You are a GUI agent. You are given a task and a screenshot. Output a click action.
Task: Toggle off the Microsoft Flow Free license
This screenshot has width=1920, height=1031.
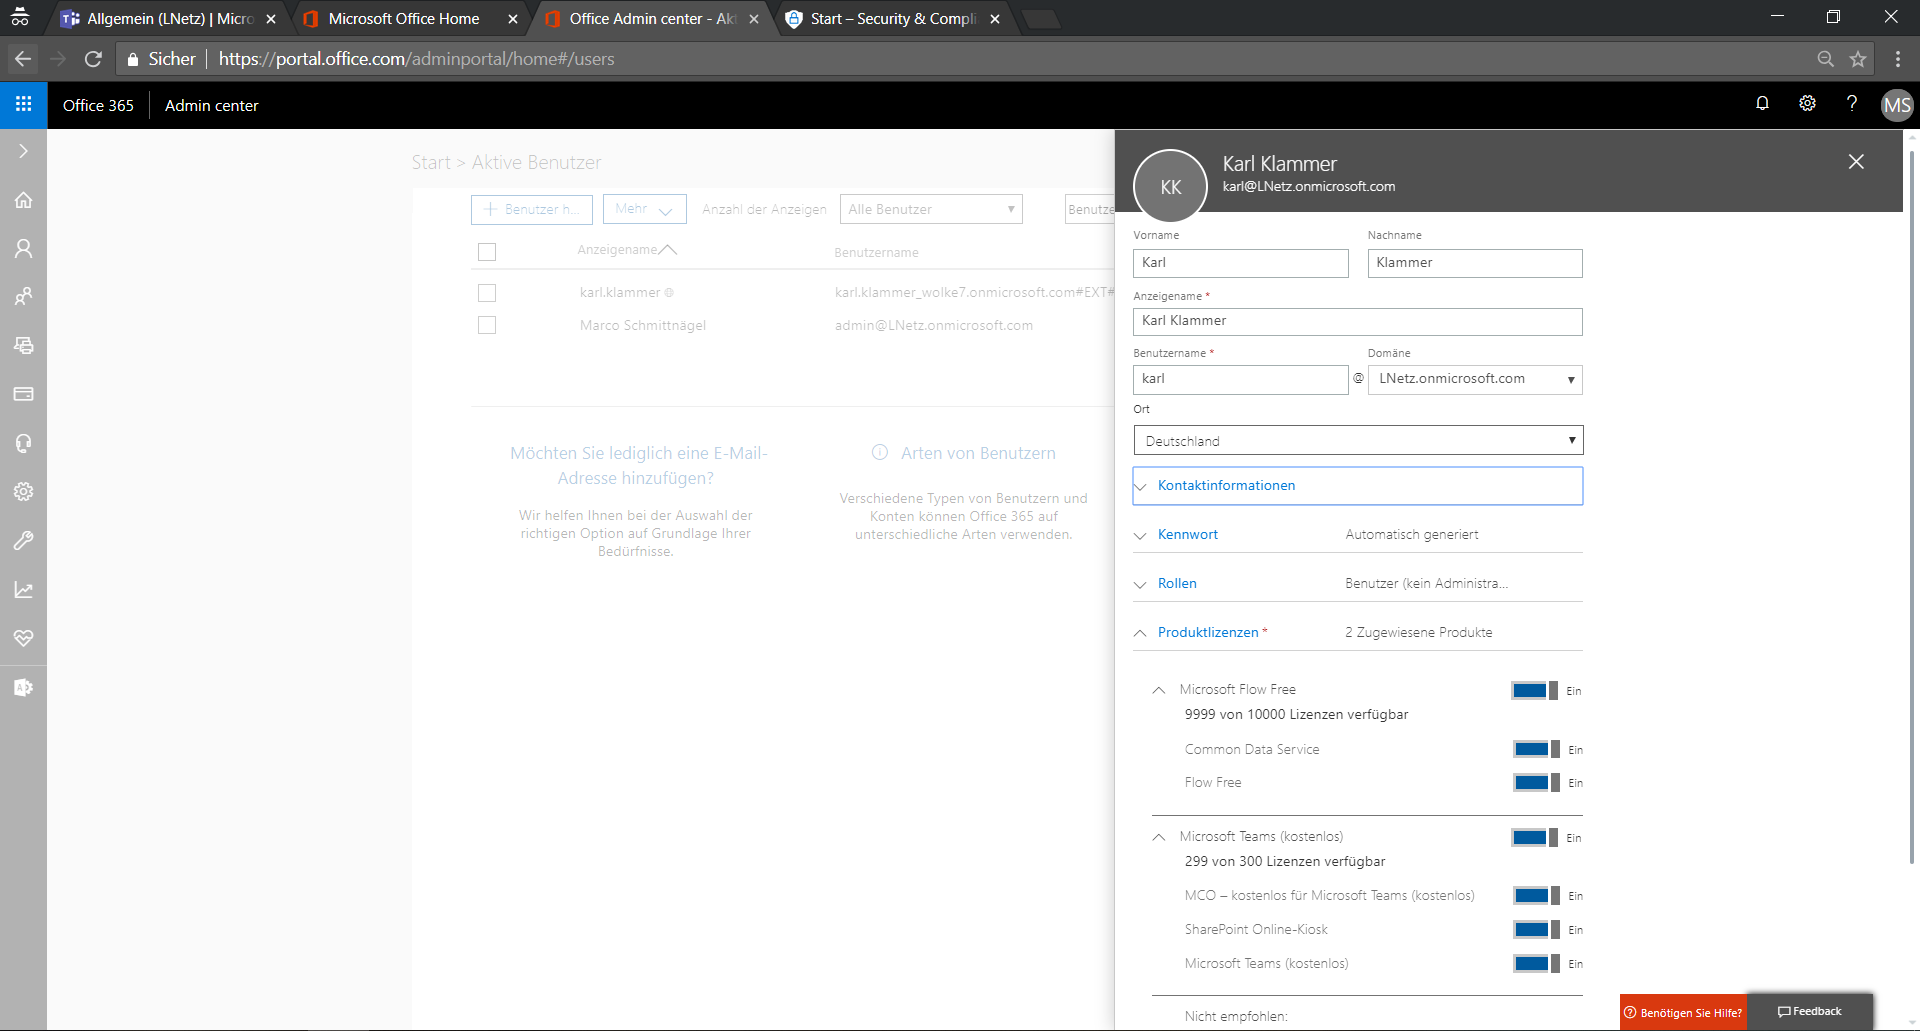click(1534, 691)
